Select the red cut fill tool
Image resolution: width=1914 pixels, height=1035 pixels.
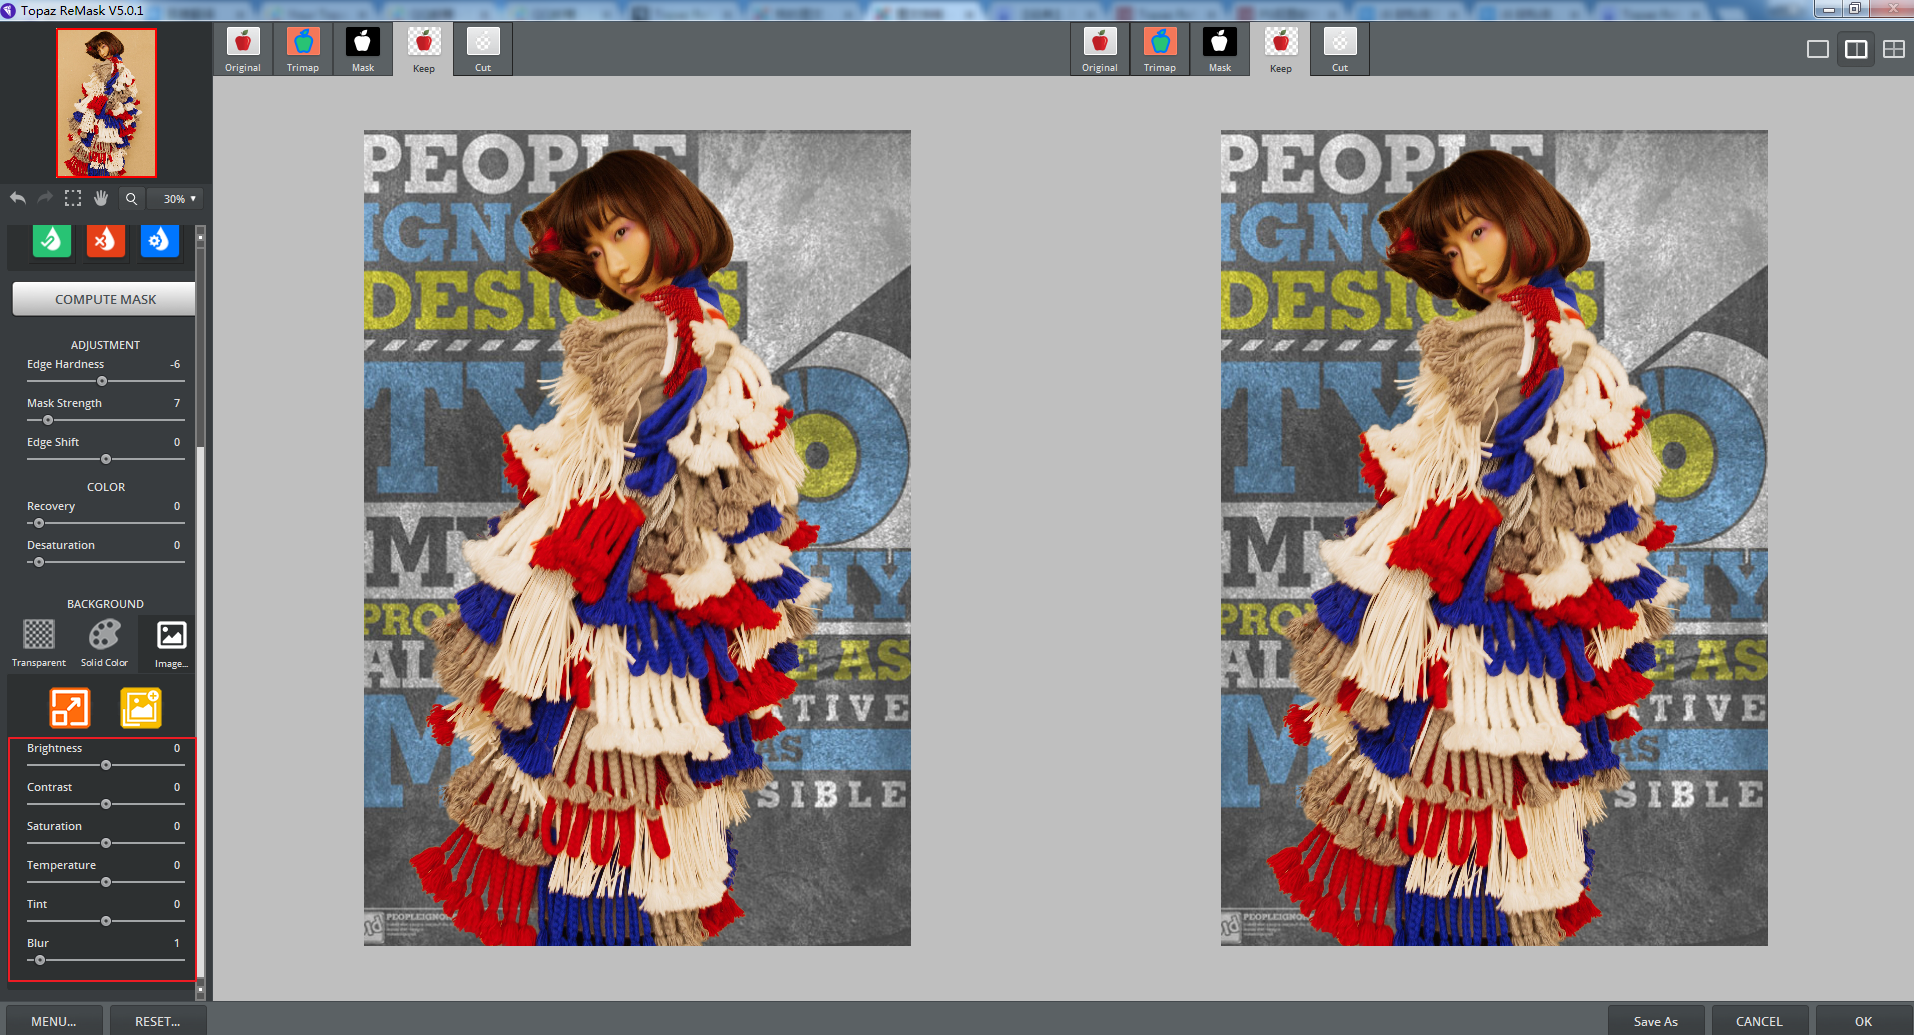(x=106, y=241)
